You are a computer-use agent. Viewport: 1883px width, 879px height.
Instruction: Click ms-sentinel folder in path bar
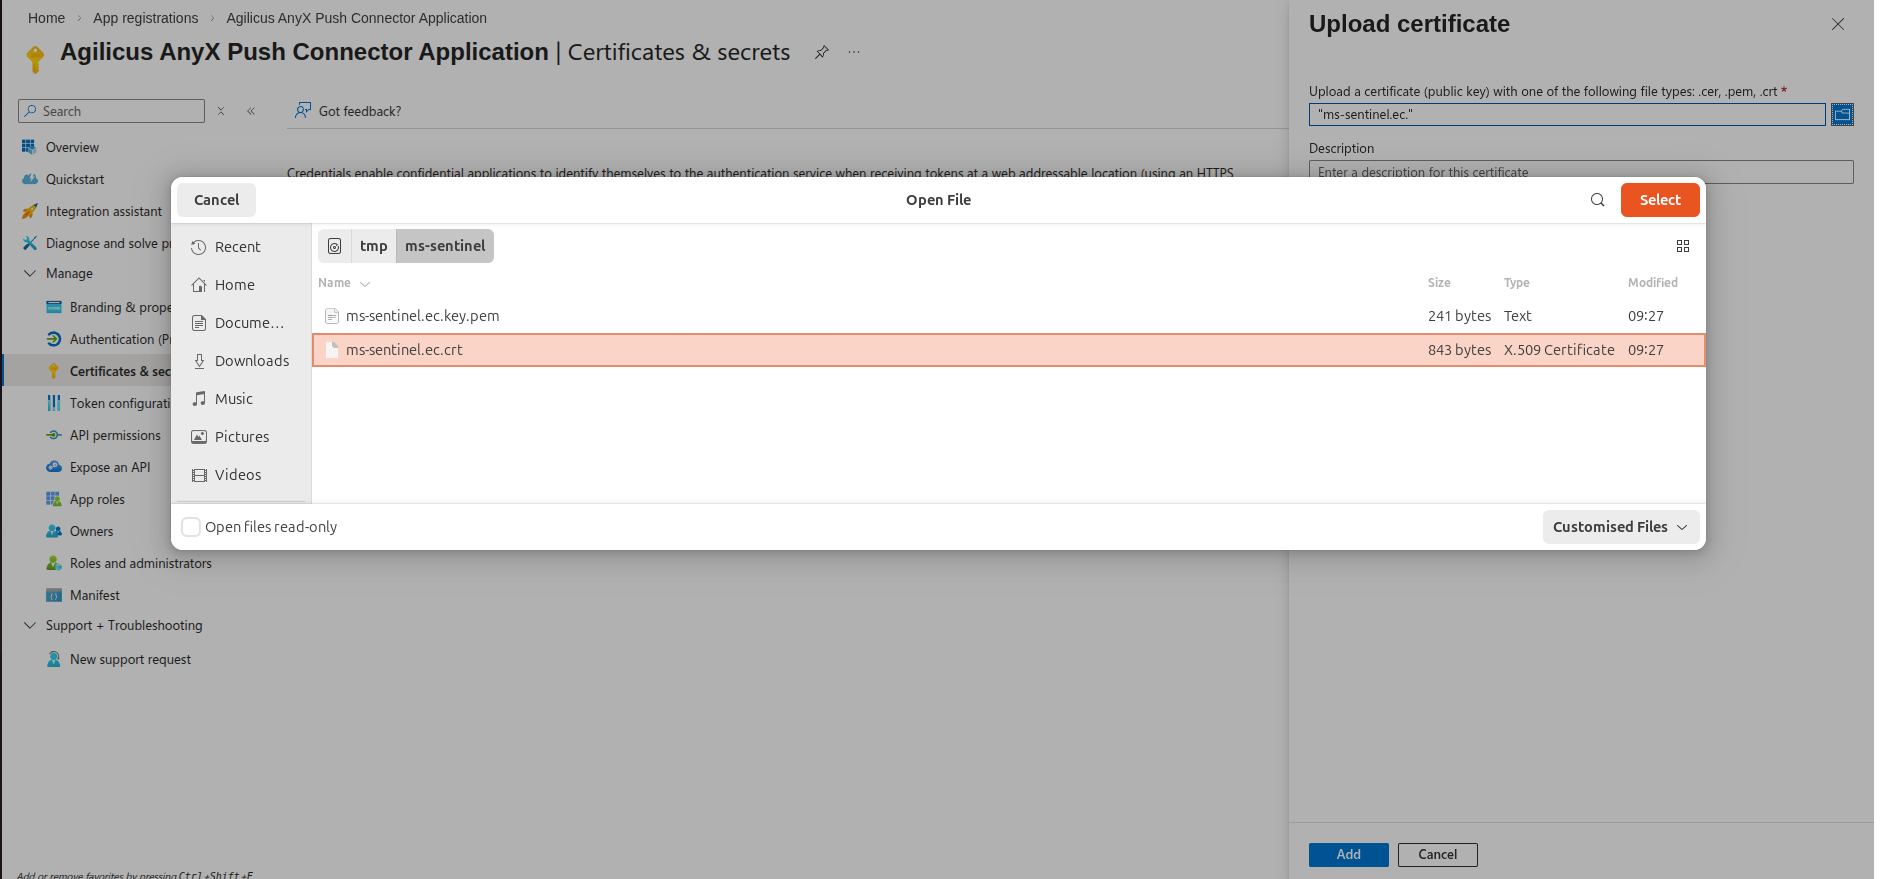point(445,246)
